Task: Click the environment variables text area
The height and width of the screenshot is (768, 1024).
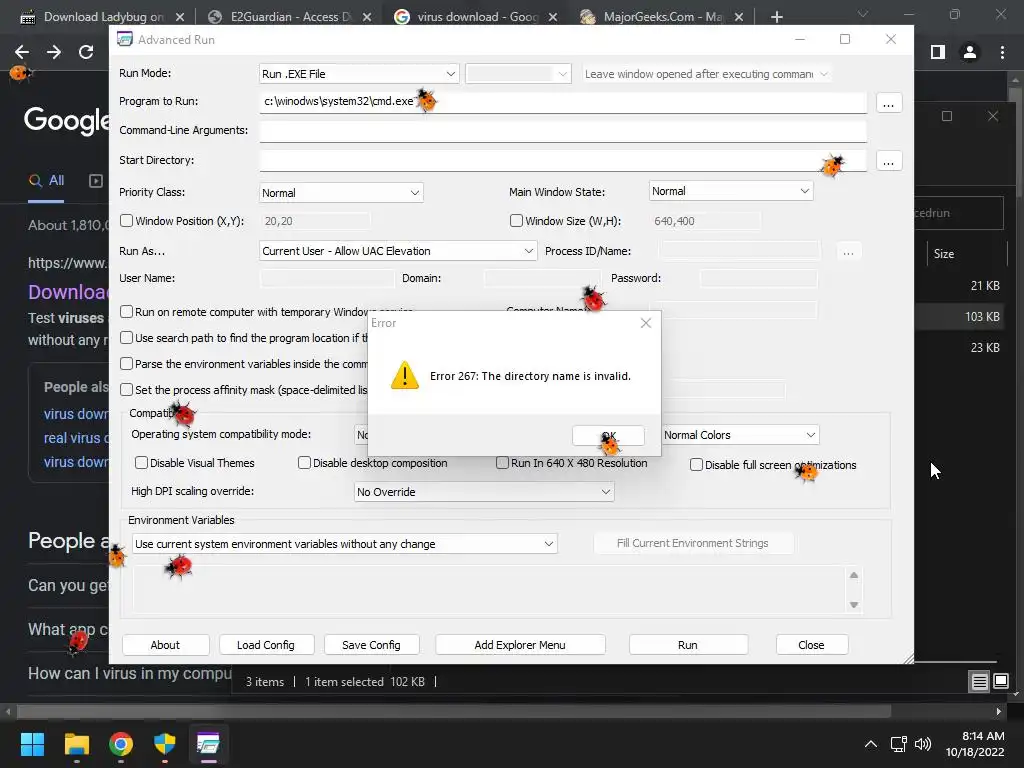Action: point(490,590)
